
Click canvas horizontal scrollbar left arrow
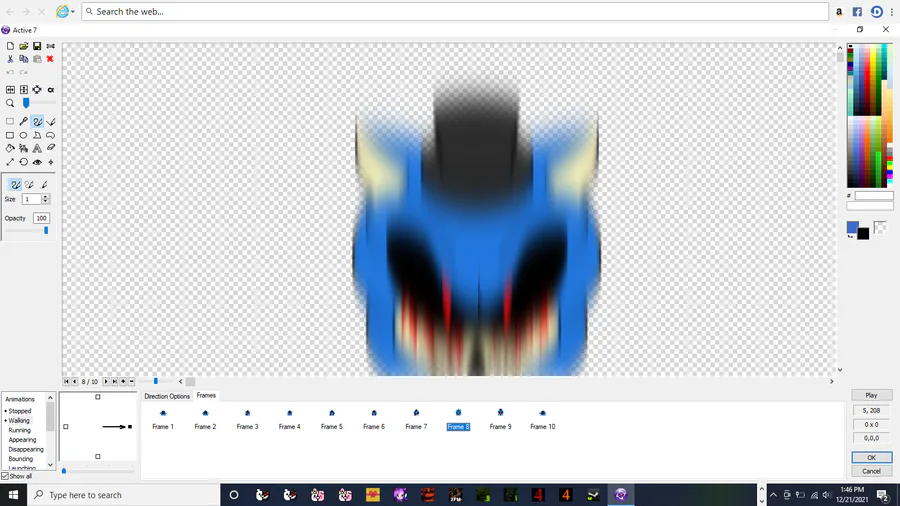pos(181,382)
